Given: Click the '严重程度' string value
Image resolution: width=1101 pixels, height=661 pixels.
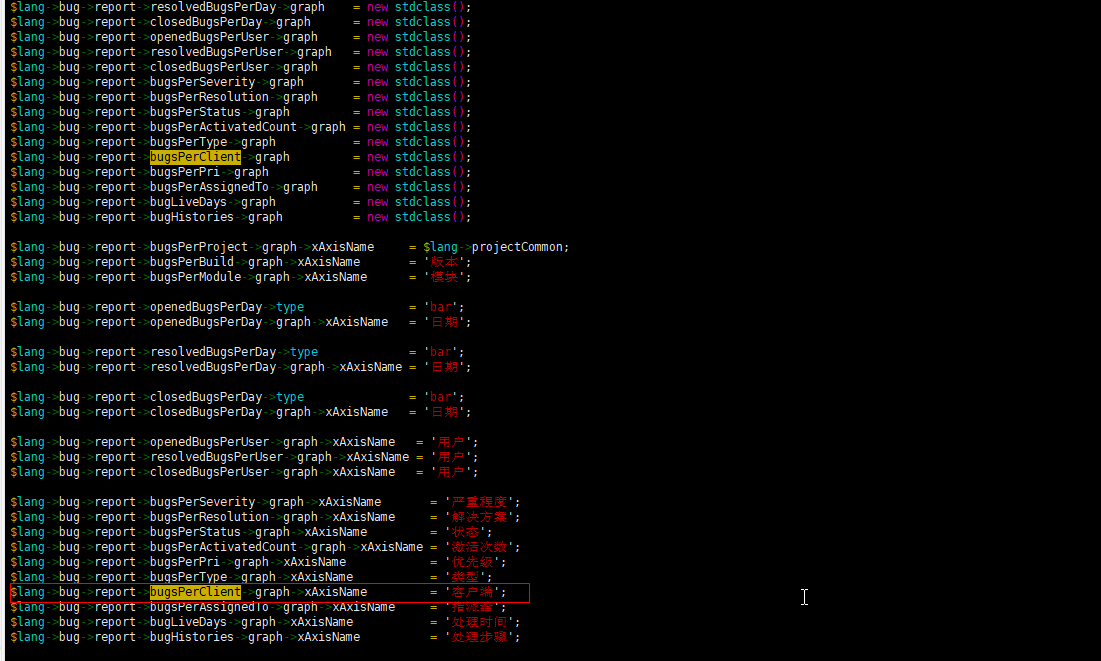Looking at the screenshot, I should pos(480,502).
